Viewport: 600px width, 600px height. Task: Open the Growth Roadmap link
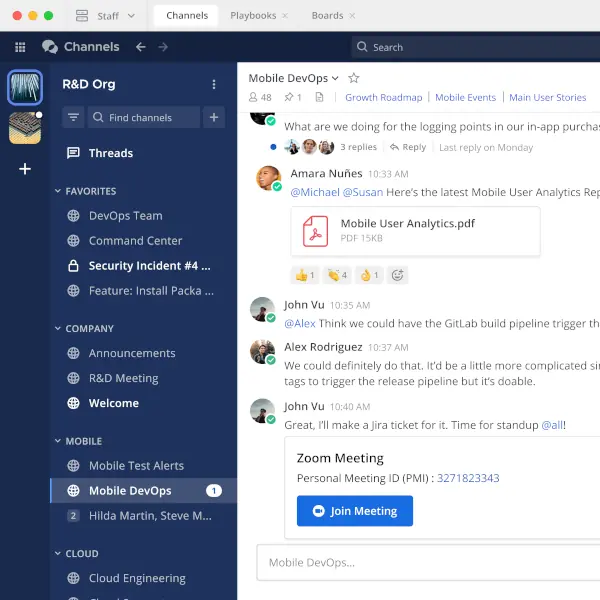(x=383, y=97)
